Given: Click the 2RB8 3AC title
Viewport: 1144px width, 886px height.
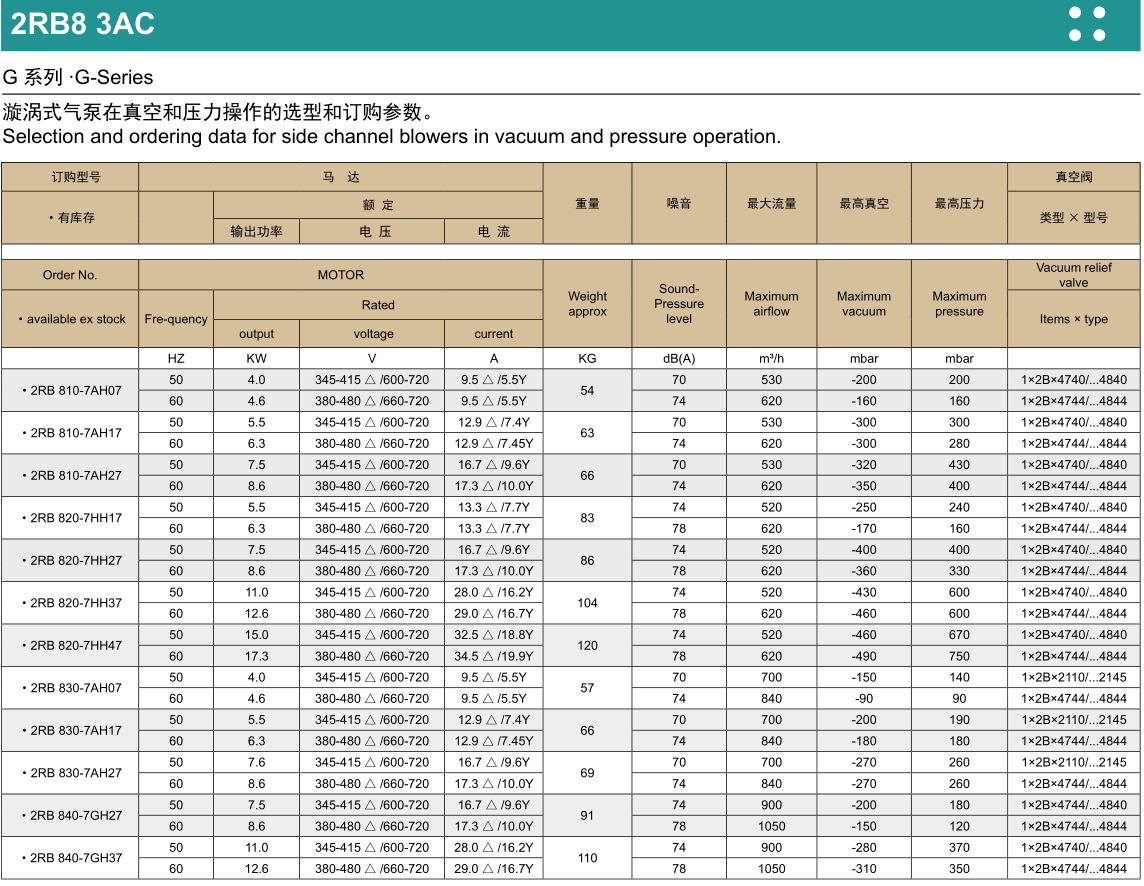Looking at the screenshot, I should tap(83, 24).
